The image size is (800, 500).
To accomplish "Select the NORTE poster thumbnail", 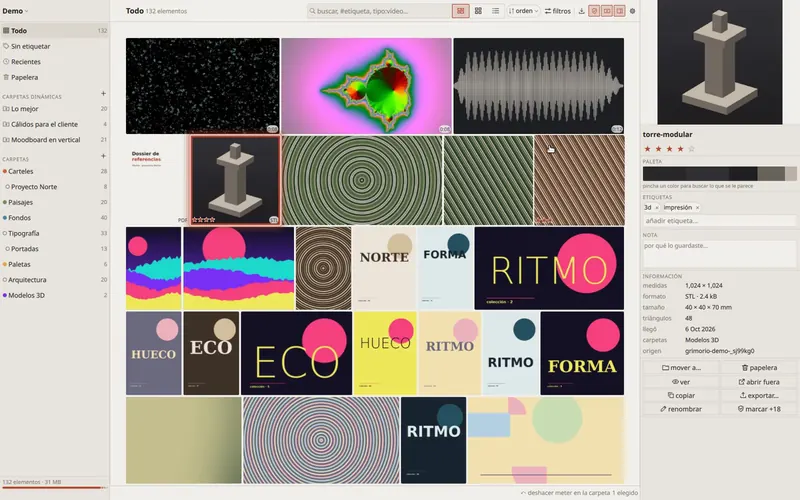I will tap(384, 268).
